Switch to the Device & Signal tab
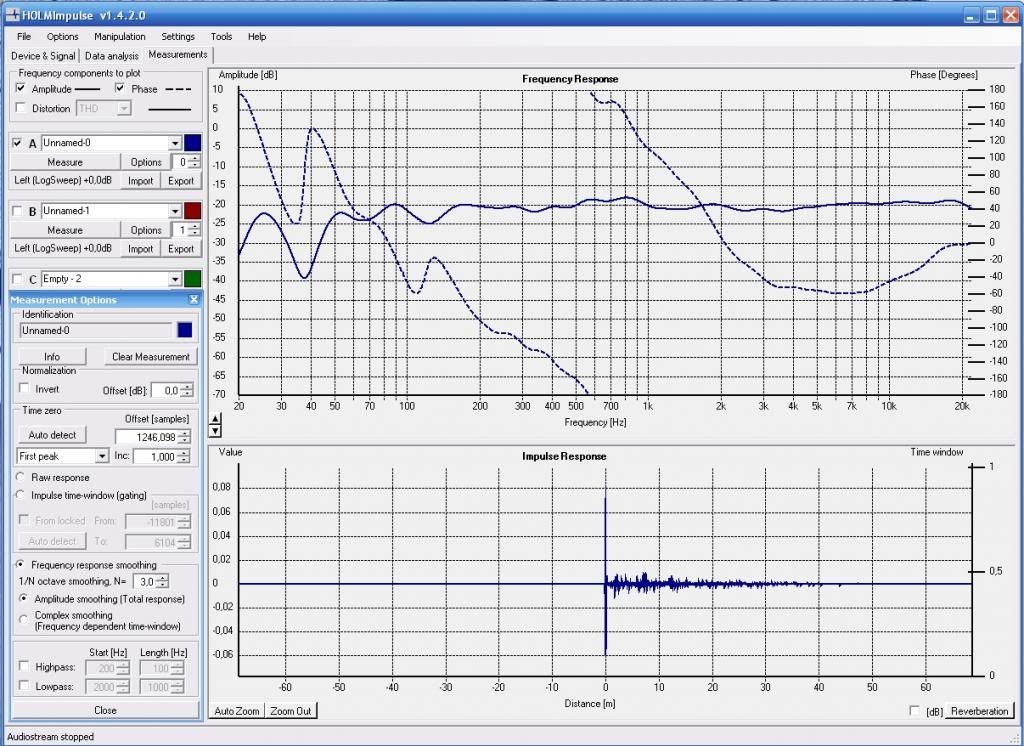The height and width of the screenshot is (746, 1024). [43, 56]
